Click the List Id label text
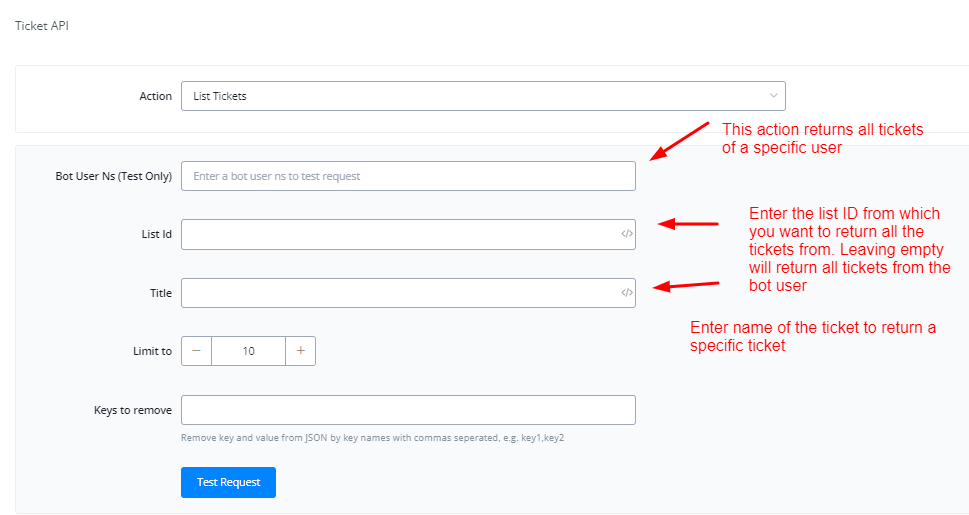969x515 pixels. click(156, 234)
